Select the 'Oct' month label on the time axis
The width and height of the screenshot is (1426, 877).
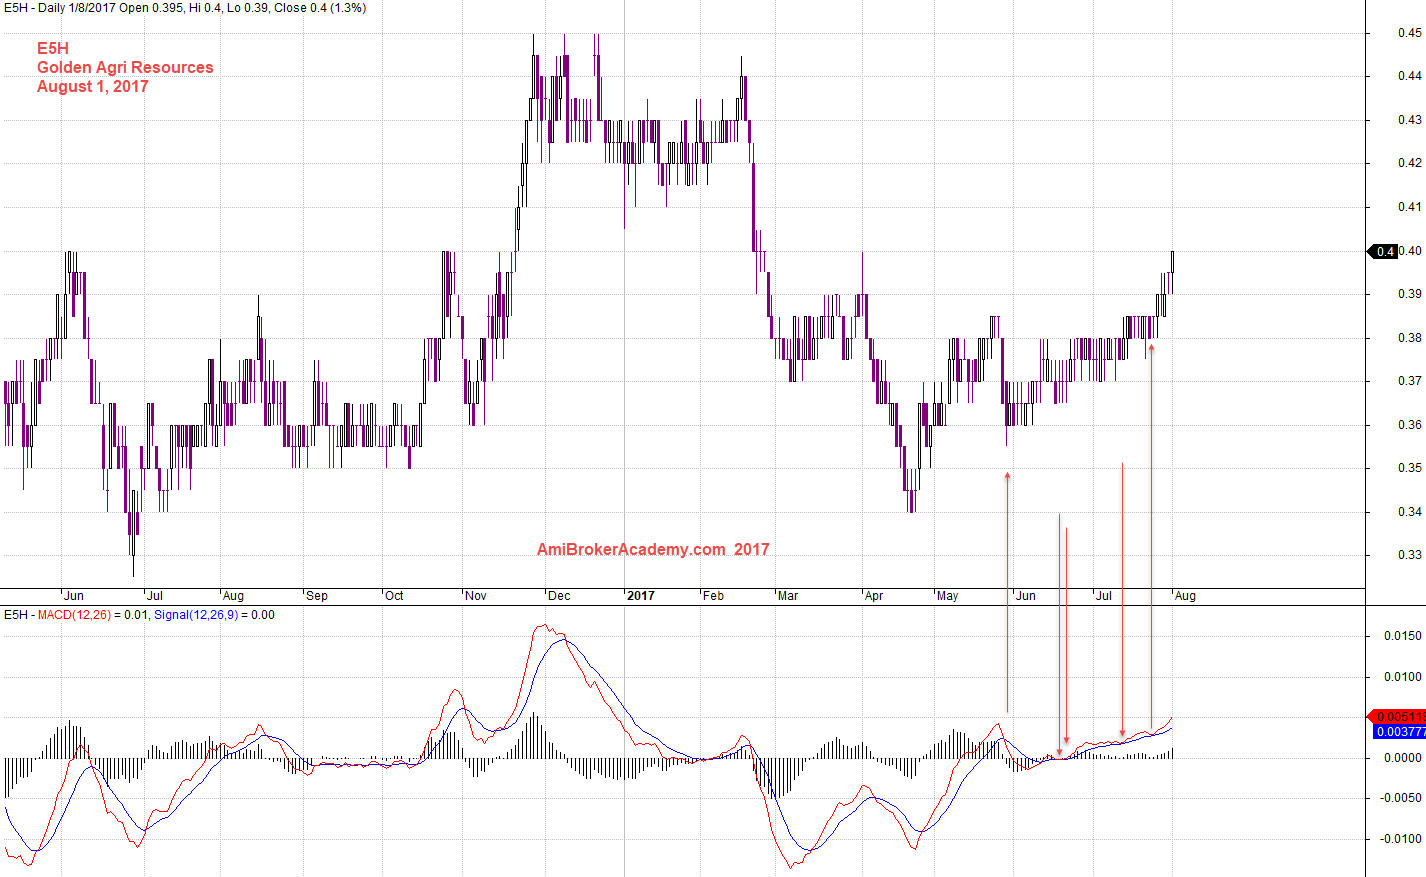point(394,596)
